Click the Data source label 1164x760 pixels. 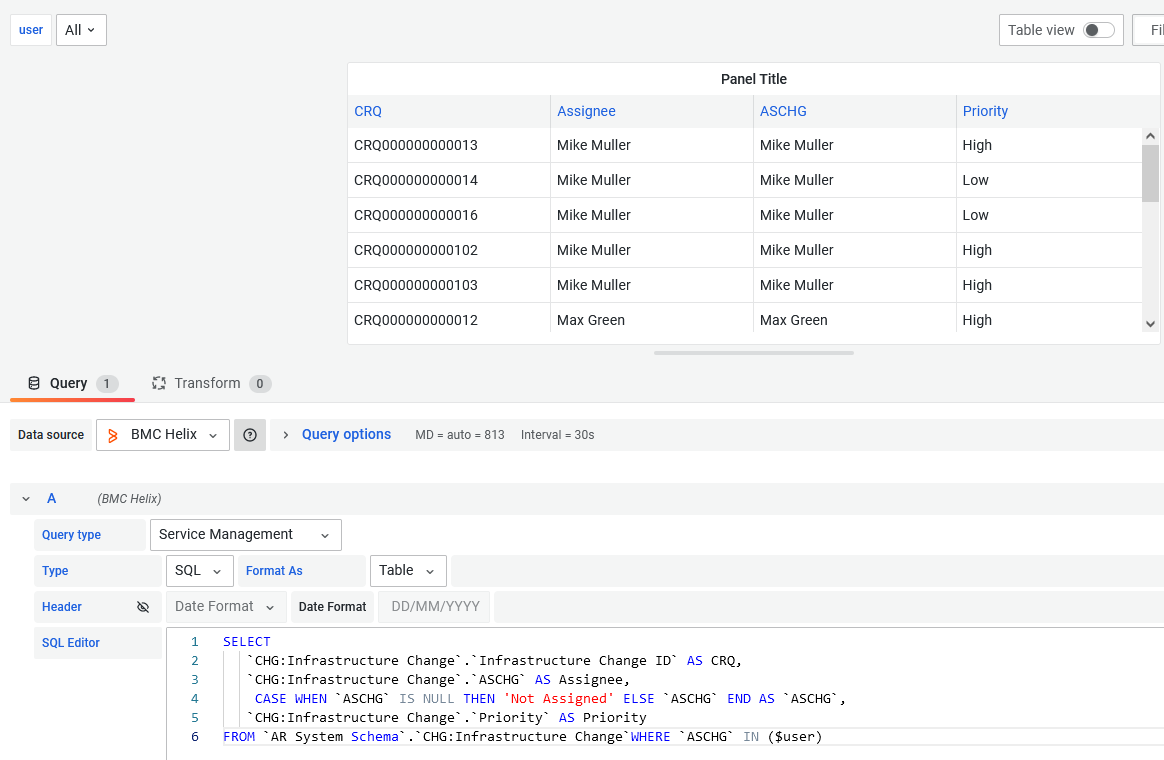click(50, 435)
